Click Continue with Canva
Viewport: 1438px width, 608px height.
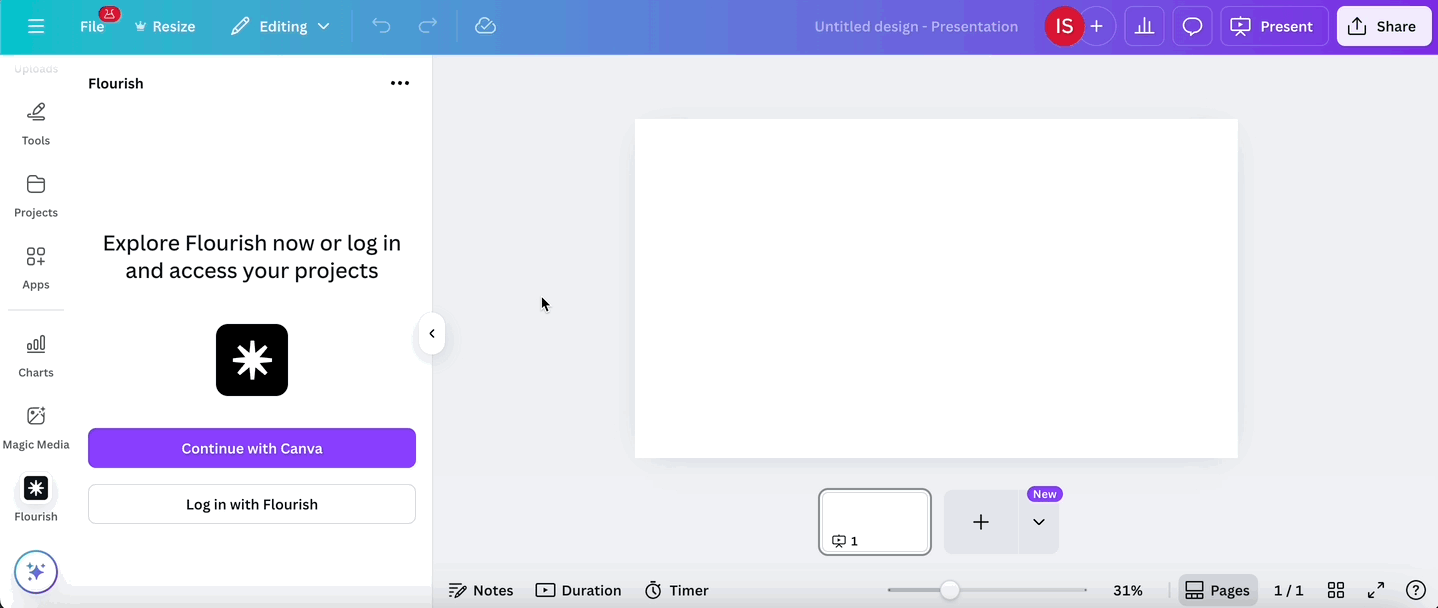(252, 448)
